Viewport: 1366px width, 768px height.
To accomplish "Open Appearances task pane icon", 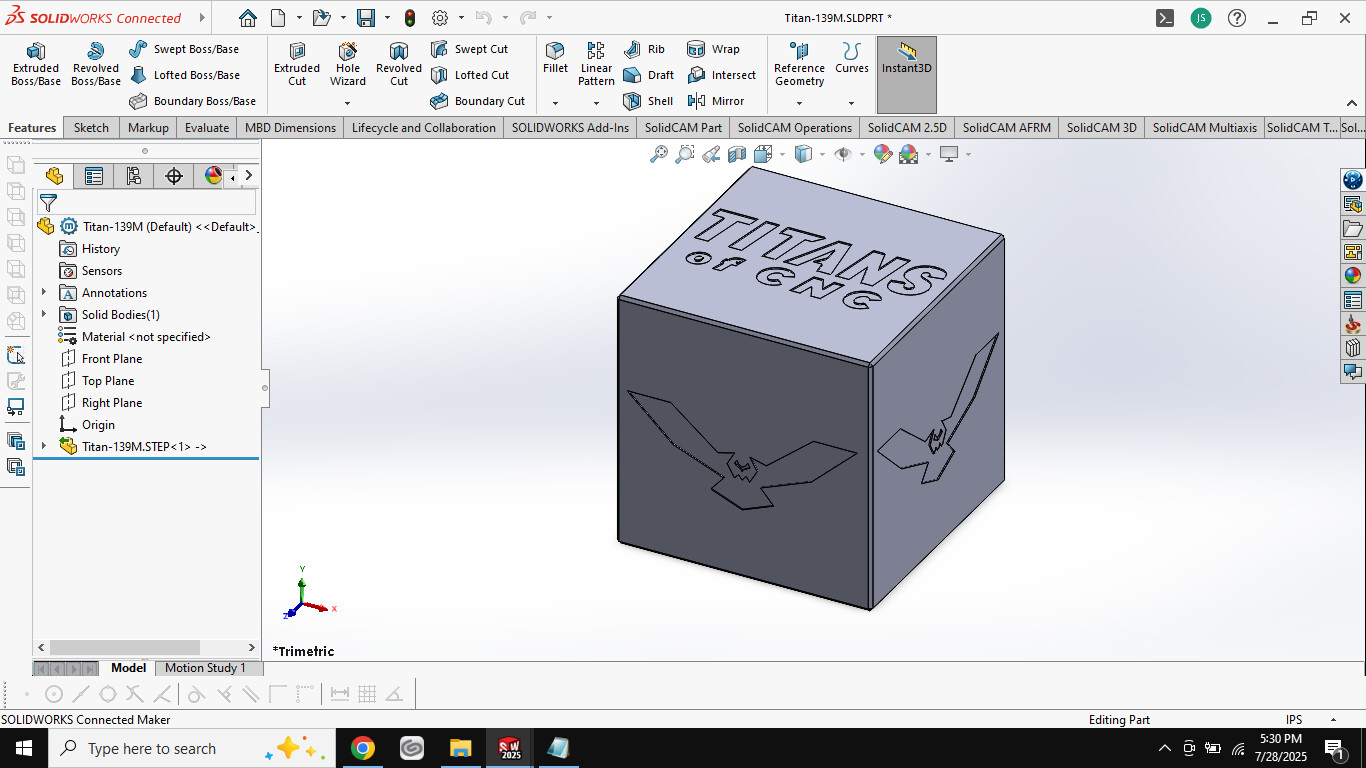I will pos(1353,276).
